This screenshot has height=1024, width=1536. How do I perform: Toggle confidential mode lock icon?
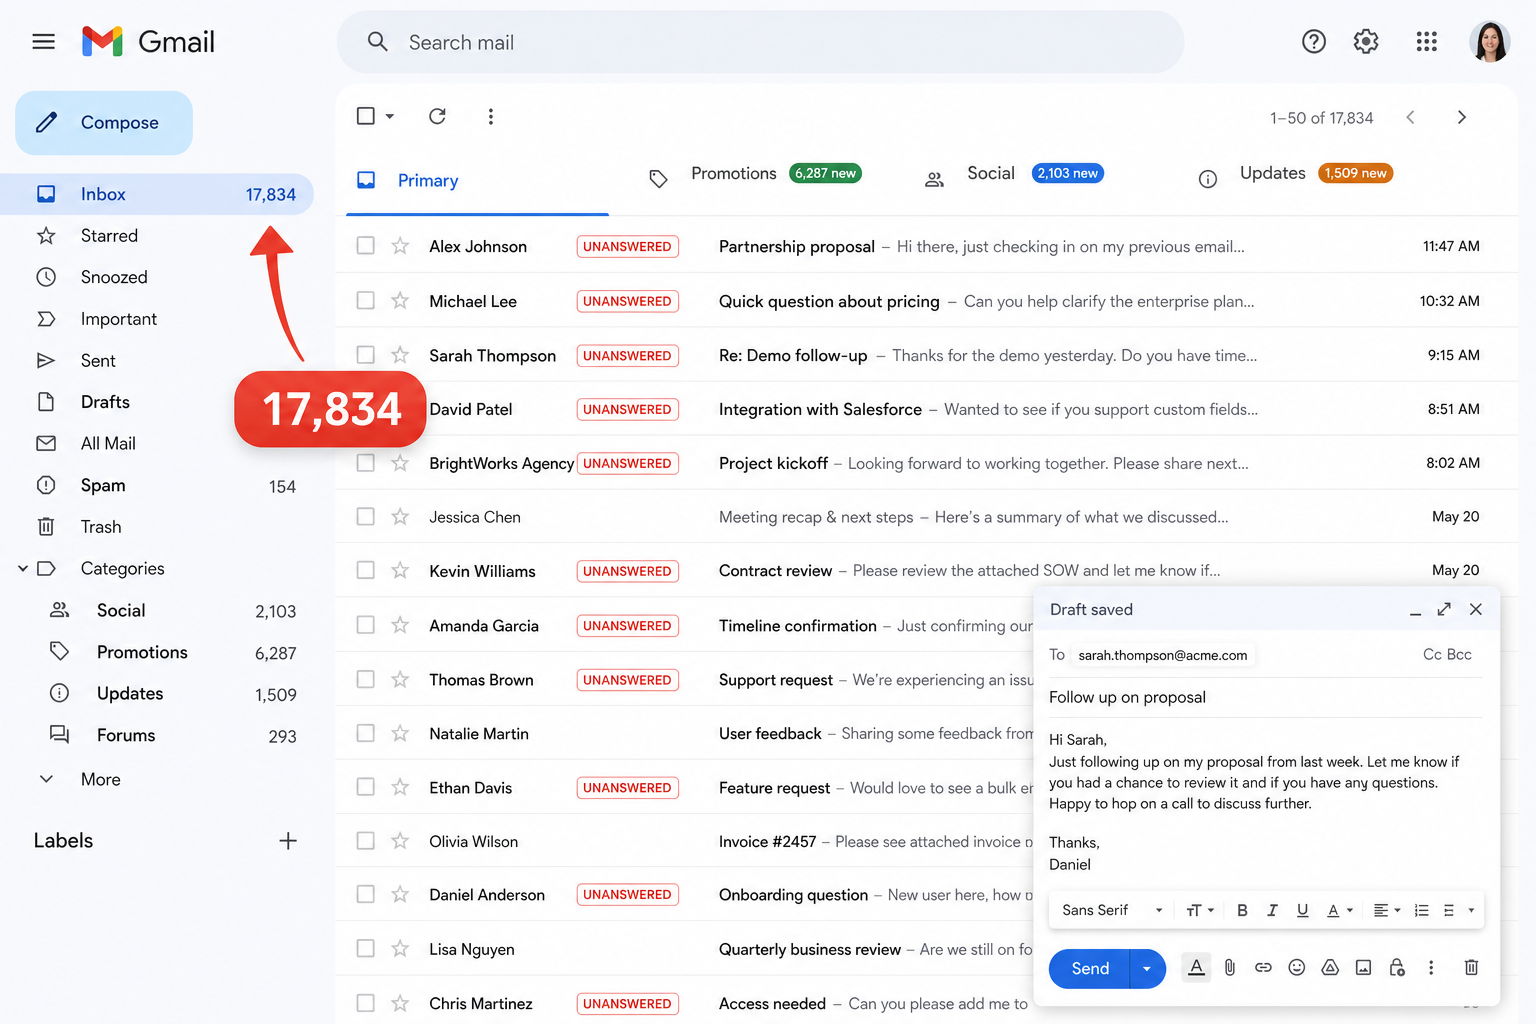(x=1397, y=967)
